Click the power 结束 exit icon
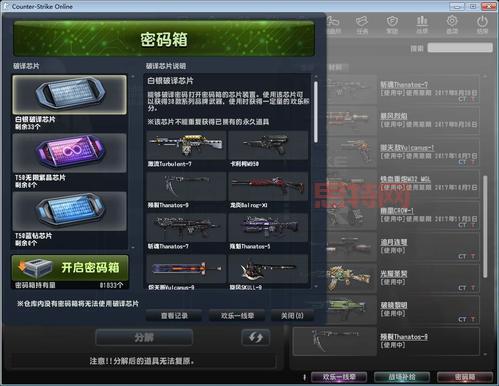Viewport: 499px width, 386px height. tap(482, 25)
